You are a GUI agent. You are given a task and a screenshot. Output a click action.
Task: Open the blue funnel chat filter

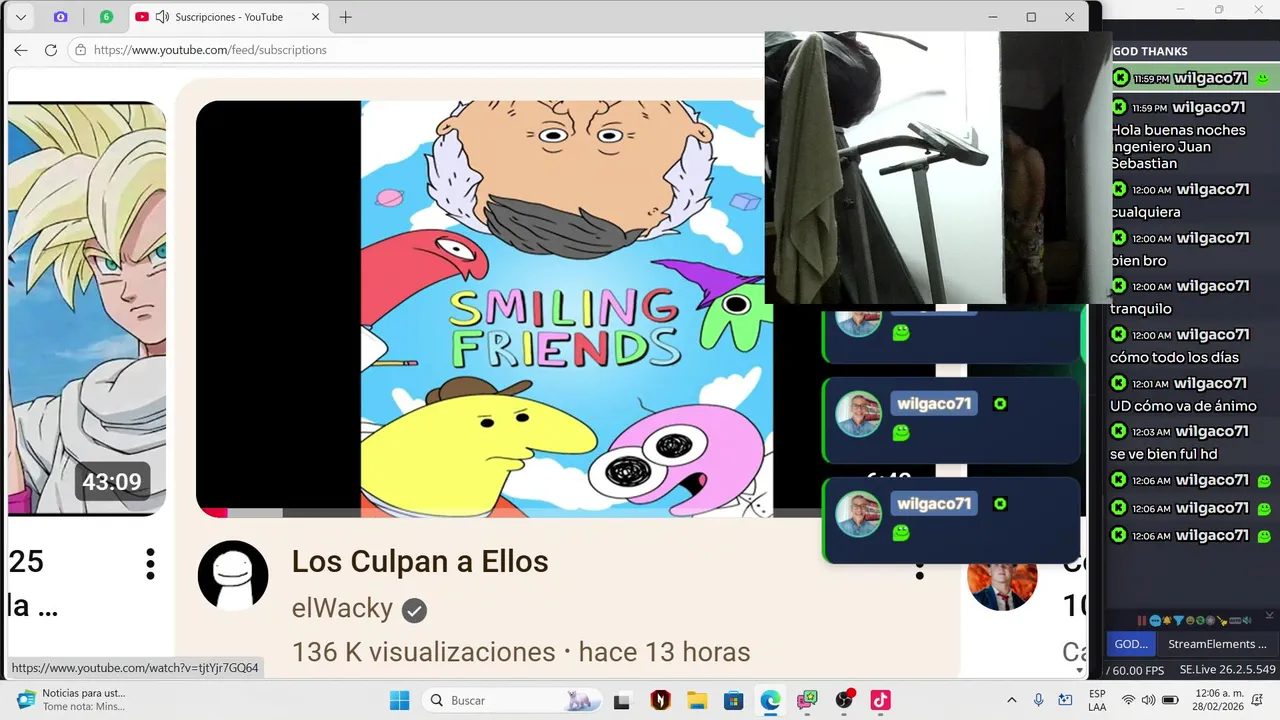point(1179,620)
